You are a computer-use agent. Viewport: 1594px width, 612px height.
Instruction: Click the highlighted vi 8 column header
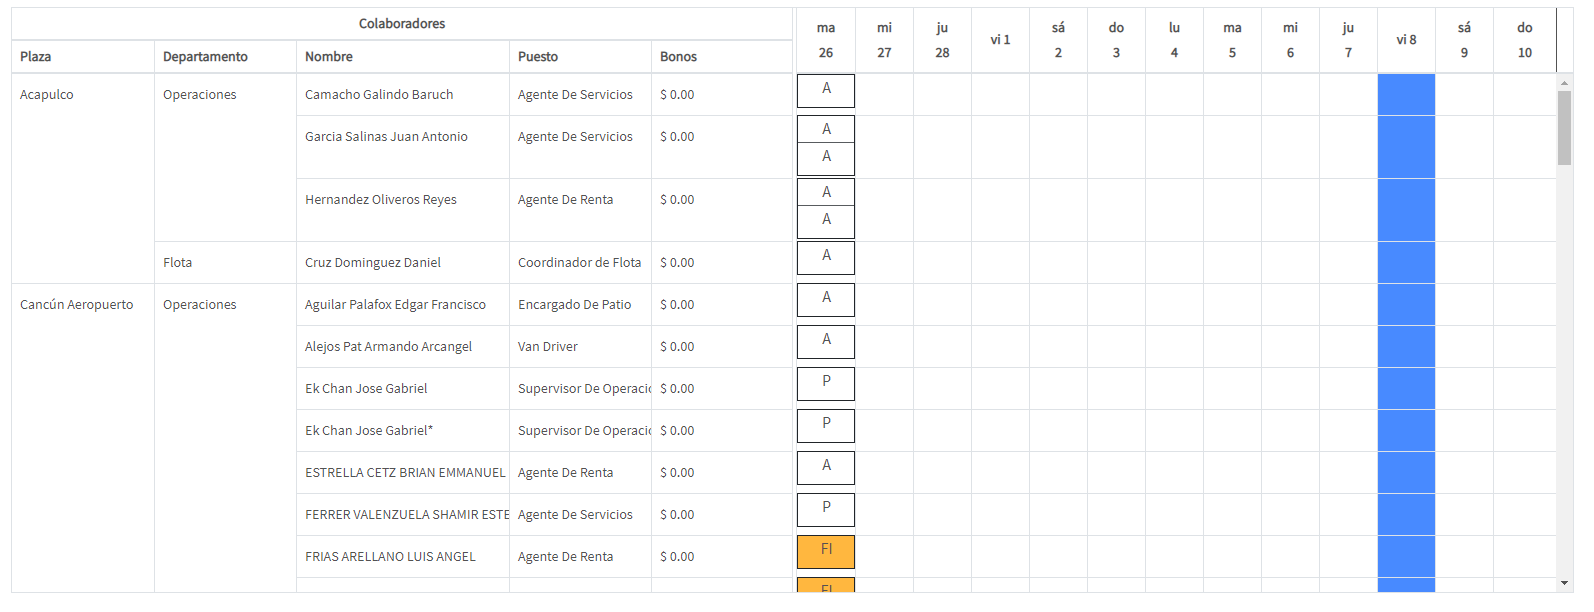click(x=1406, y=40)
